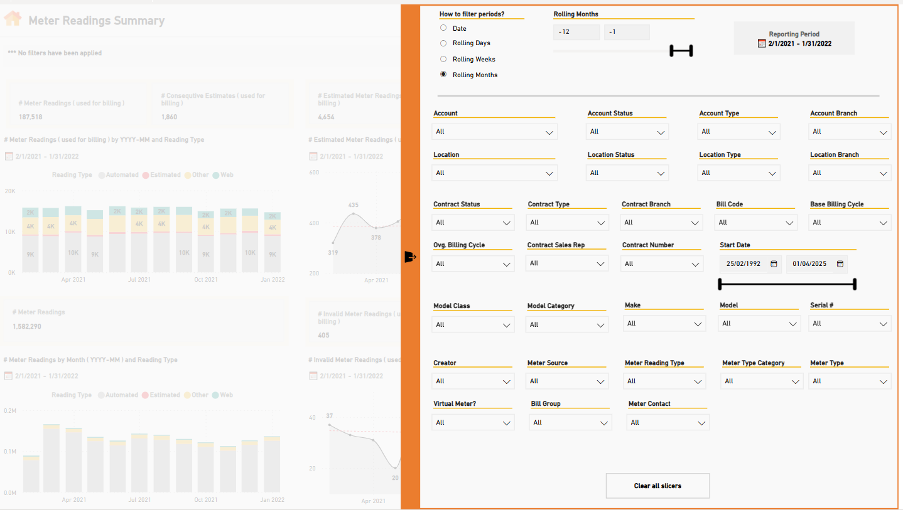Open the Meter Source dropdown
Image resolution: width=904 pixels, height=510 pixels.
pos(567,381)
